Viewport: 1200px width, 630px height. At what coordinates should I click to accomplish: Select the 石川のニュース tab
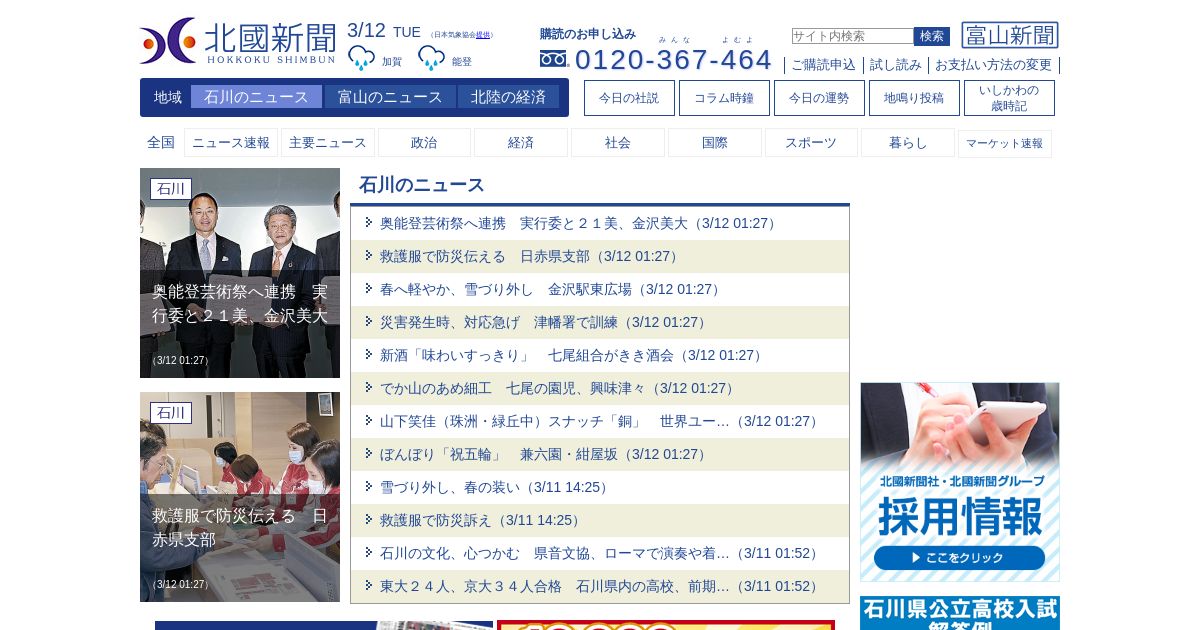(x=256, y=97)
